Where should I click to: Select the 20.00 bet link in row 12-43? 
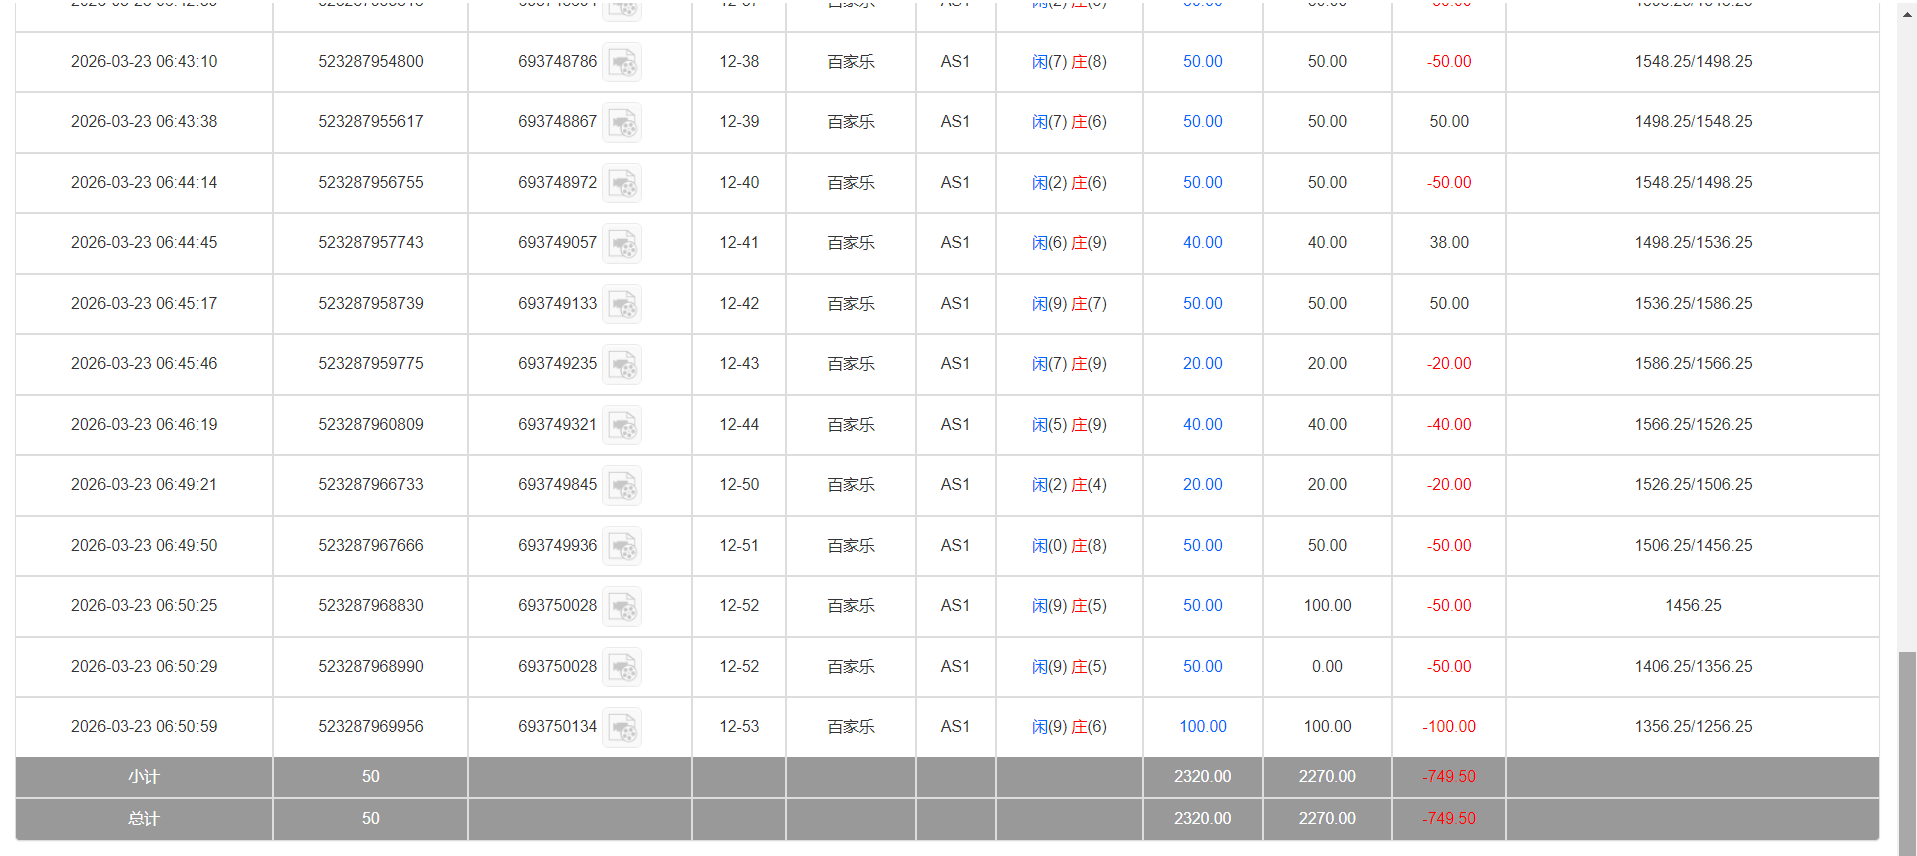point(1202,364)
